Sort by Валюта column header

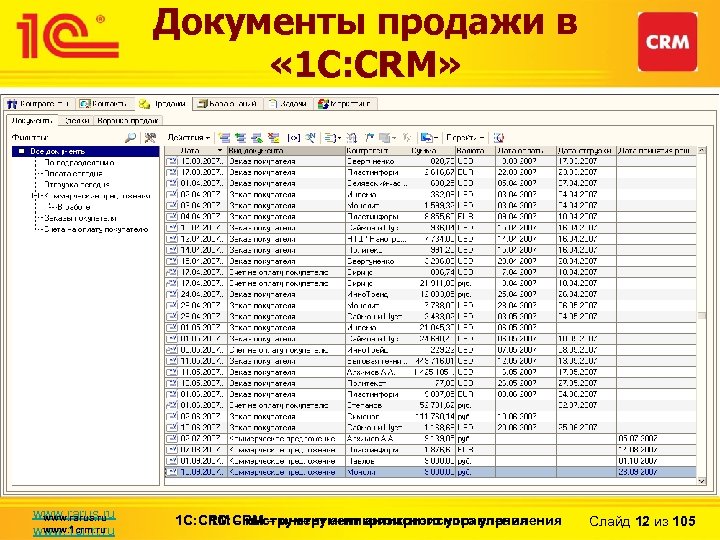point(475,151)
